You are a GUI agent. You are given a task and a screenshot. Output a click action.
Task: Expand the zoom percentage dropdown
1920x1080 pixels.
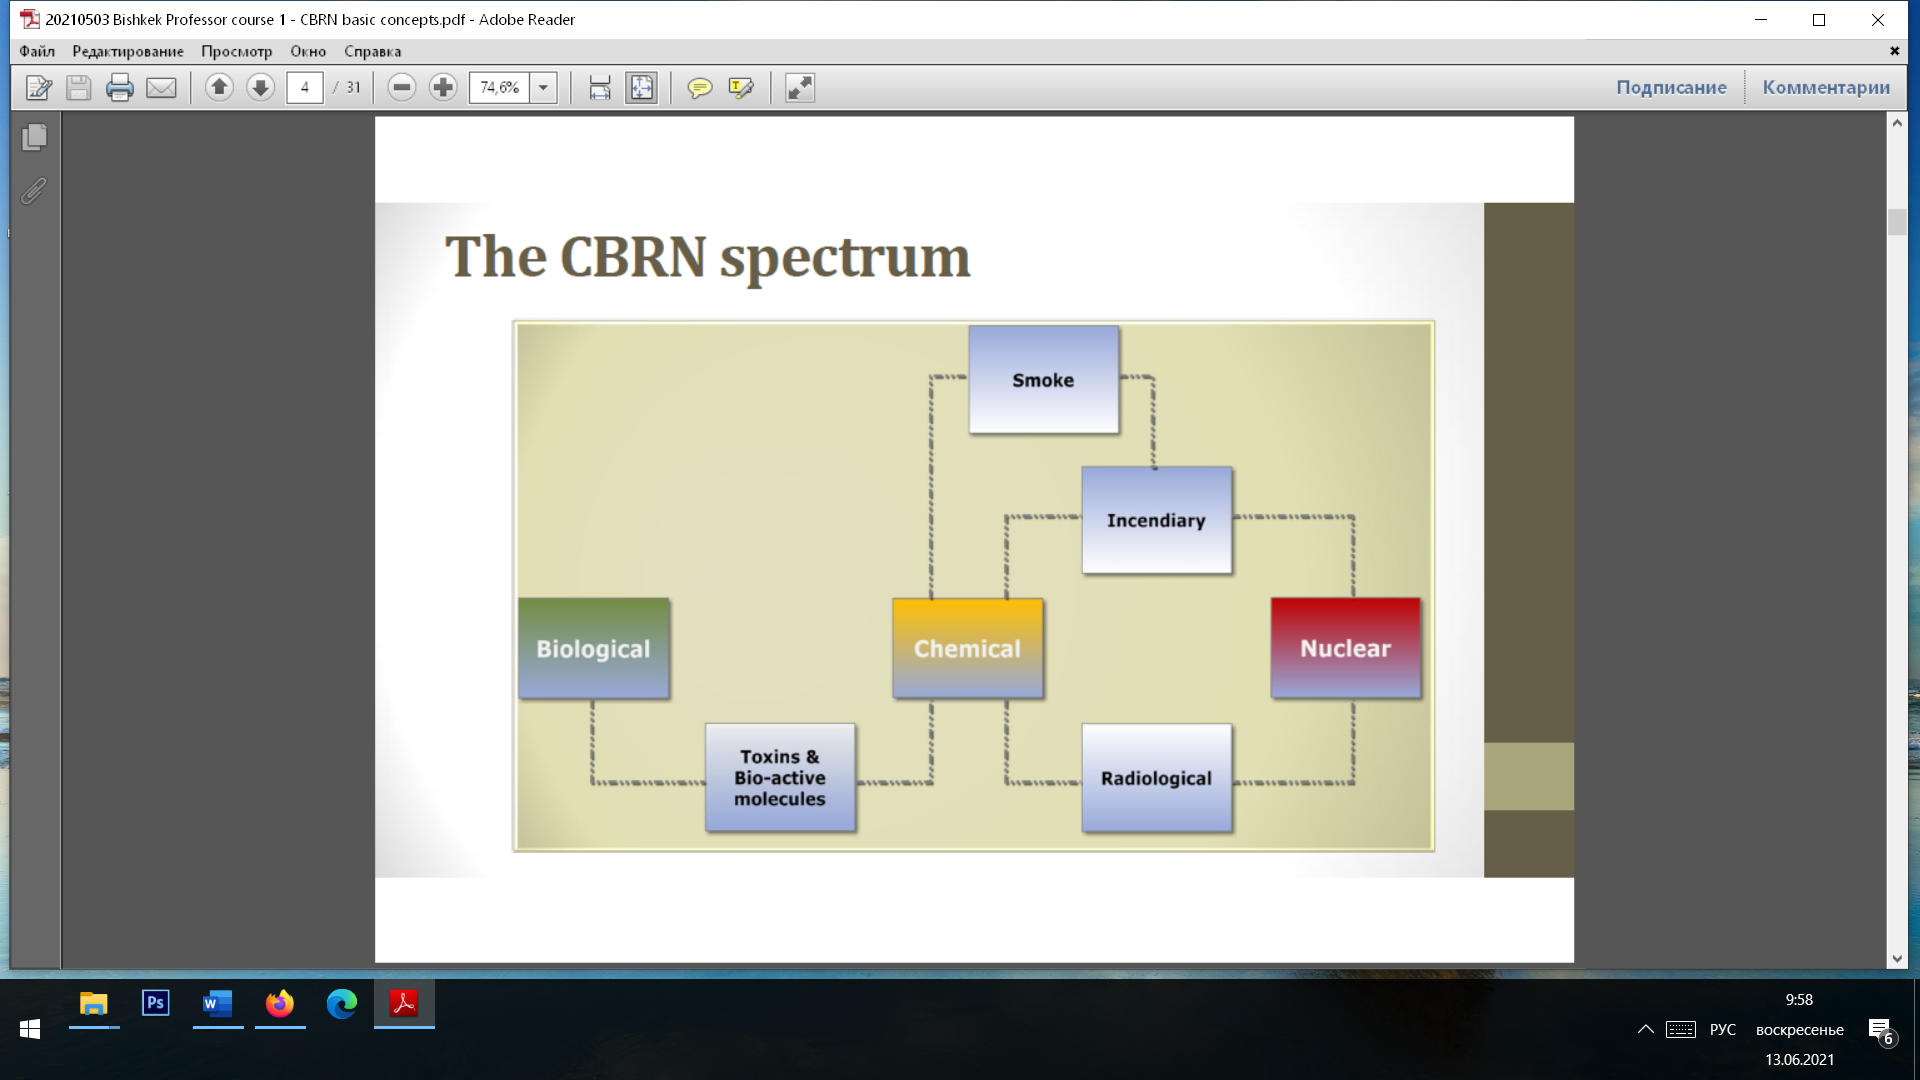click(543, 88)
